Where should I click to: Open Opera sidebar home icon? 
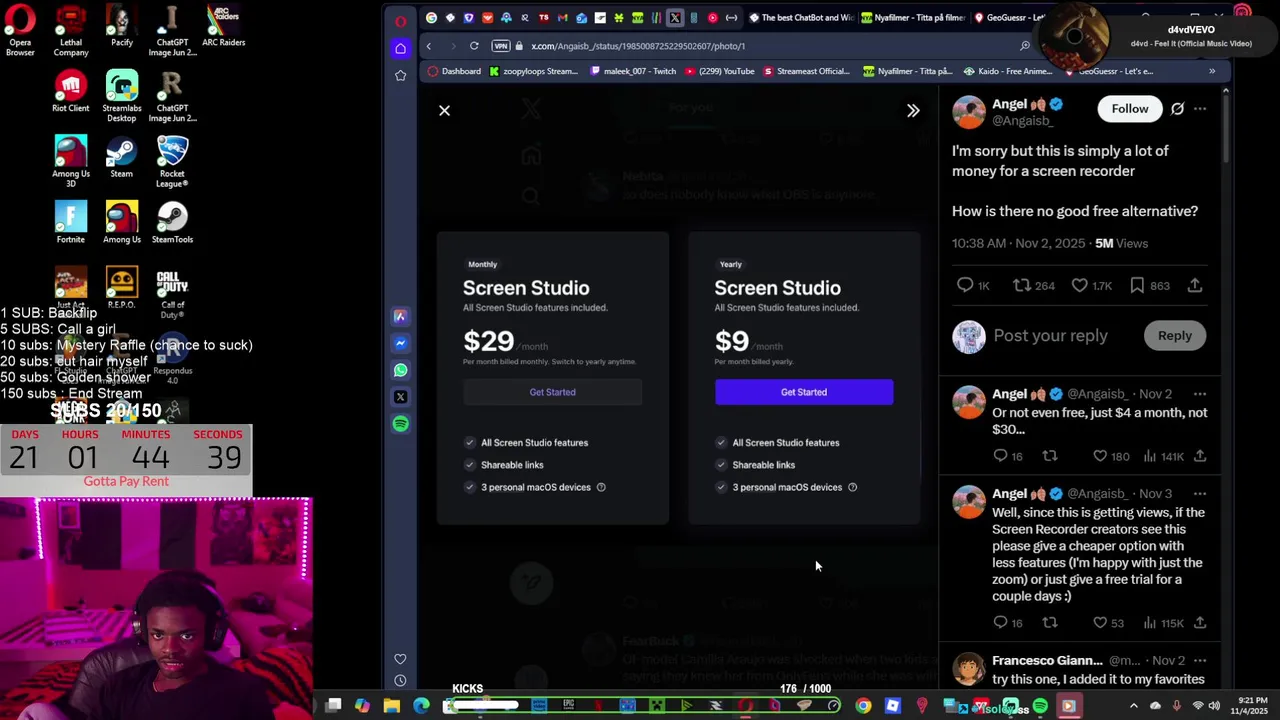pos(400,48)
